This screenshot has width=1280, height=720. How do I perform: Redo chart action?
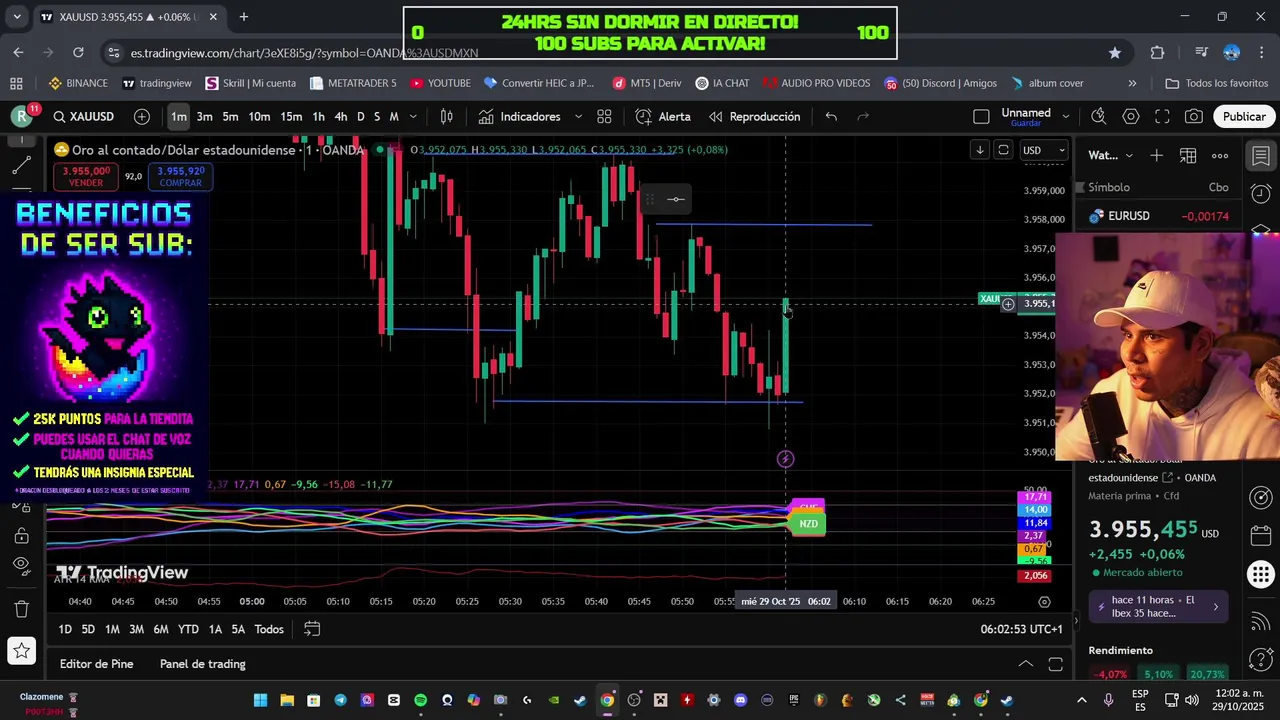(x=863, y=117)
